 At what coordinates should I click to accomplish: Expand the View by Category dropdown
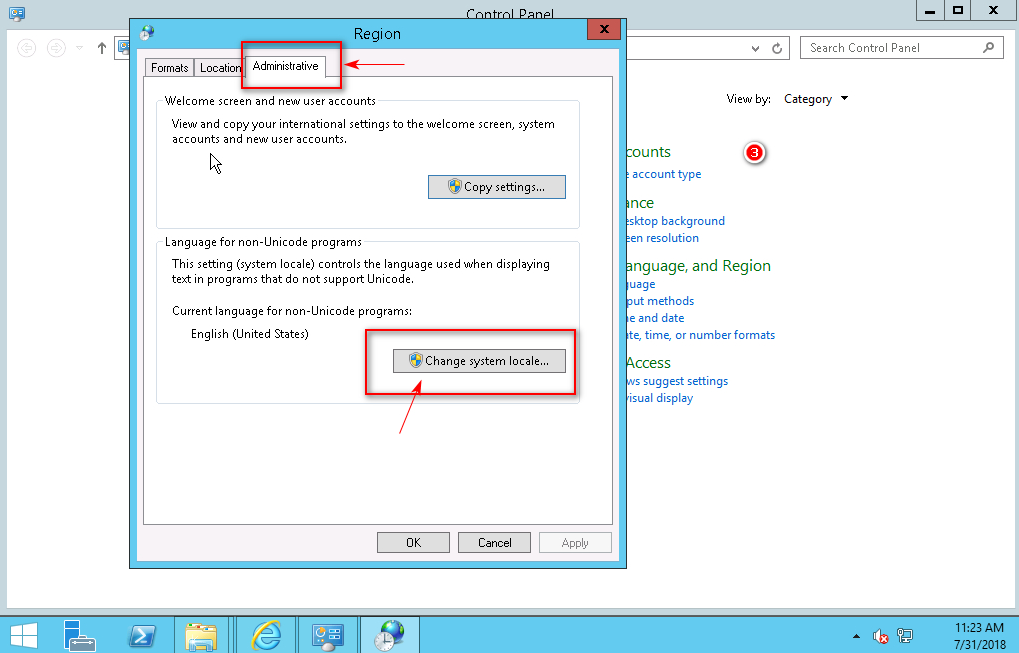[816, 99]
